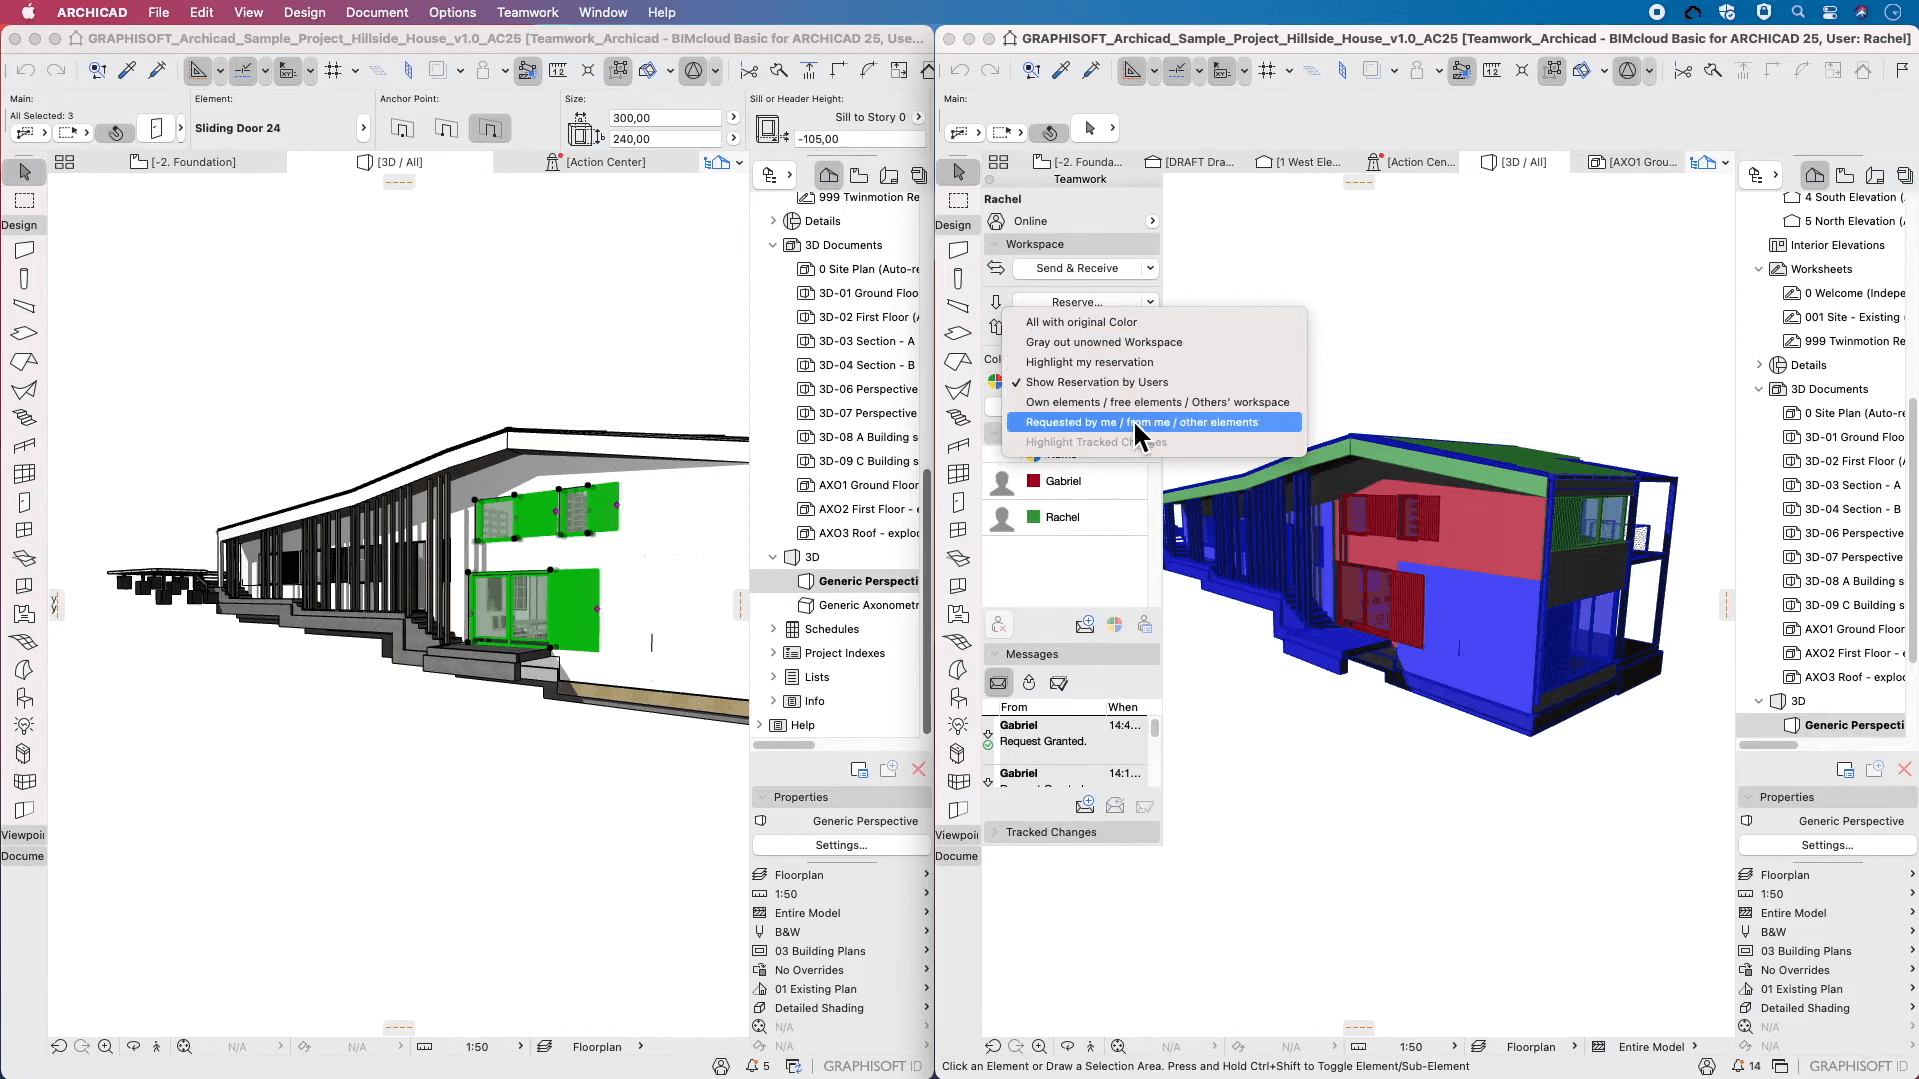Expand Details folder in right Navigator
1919x1079 pixels.
[1758, 365]
